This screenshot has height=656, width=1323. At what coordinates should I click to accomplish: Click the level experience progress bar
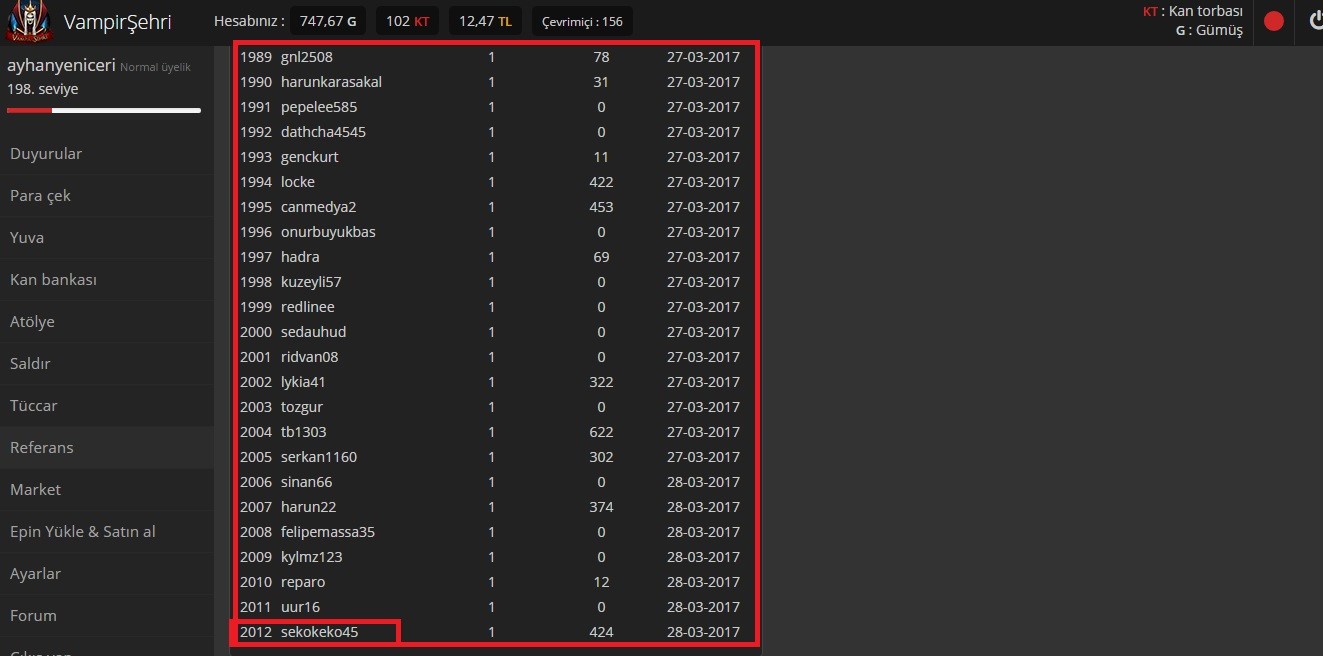pos(104,110)
